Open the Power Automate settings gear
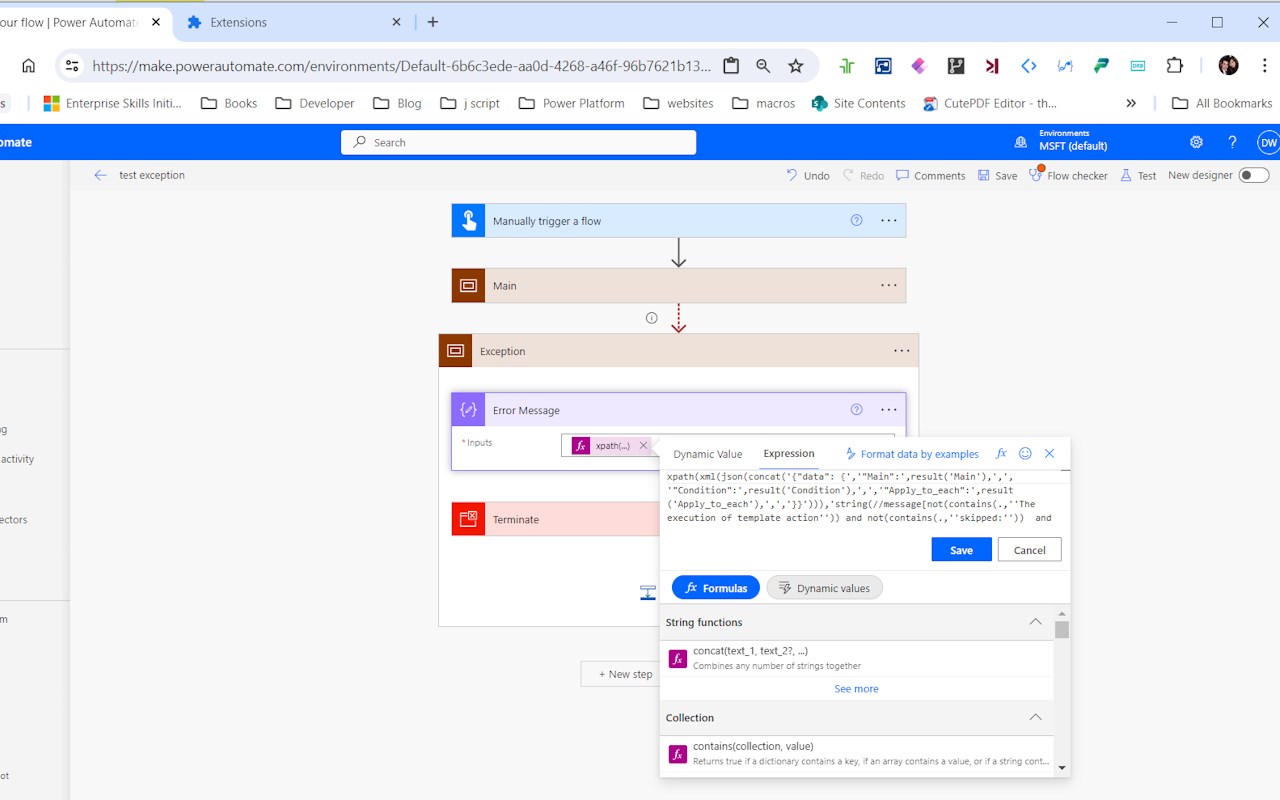 click(x=1196, y=142)
